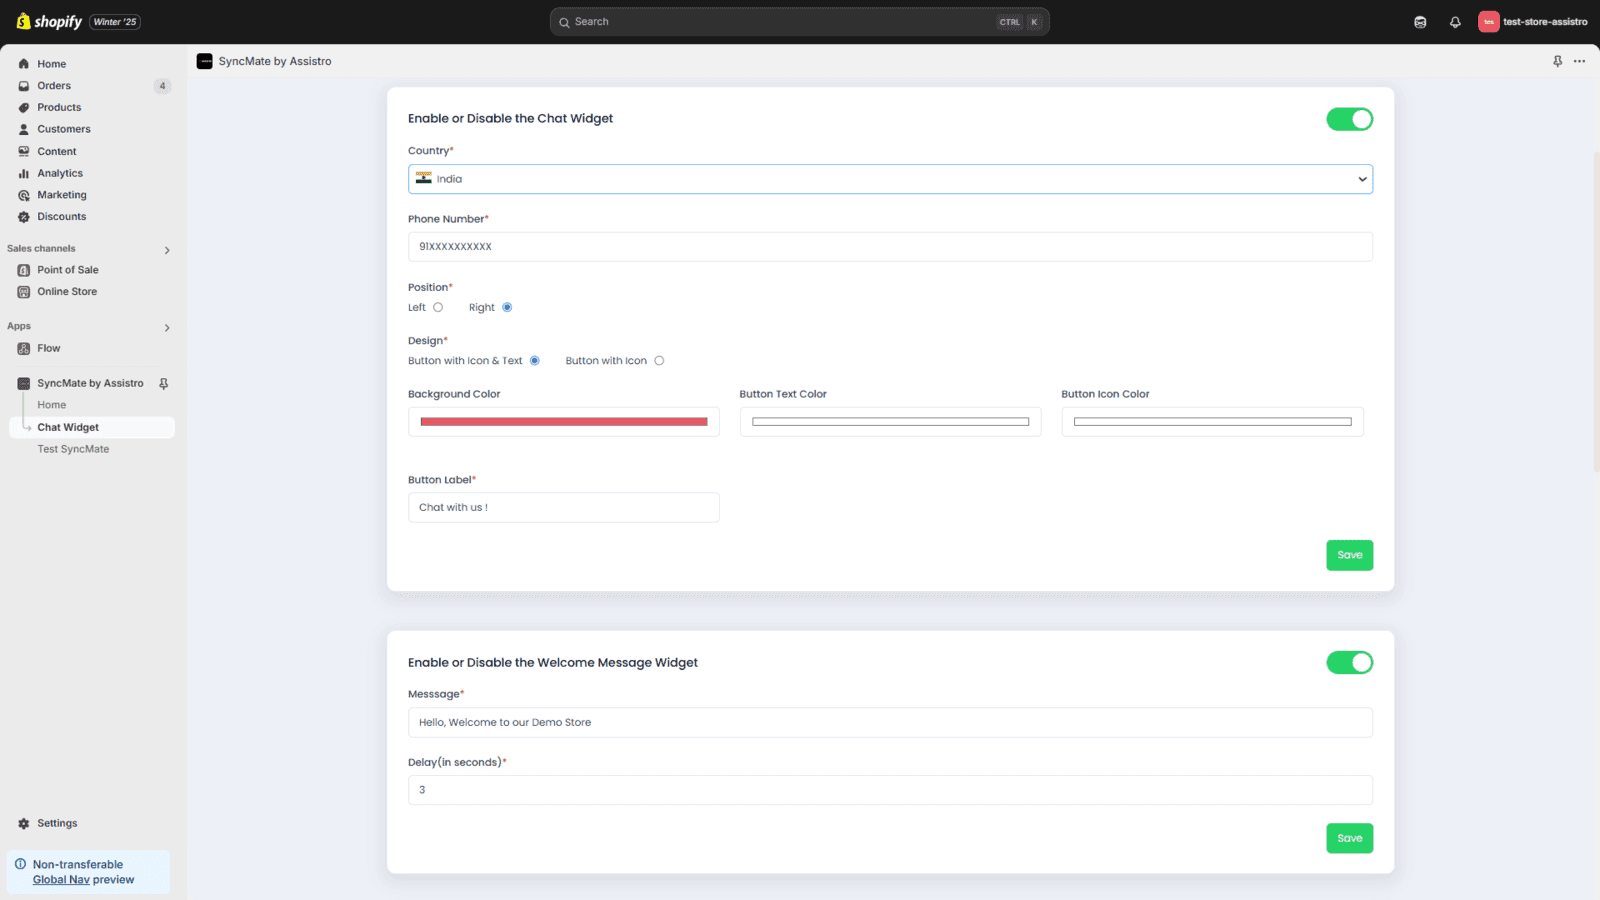Choose the Button with Icon design option
The width and height of the screenshot is (1600, 900).
coord(659,361)
